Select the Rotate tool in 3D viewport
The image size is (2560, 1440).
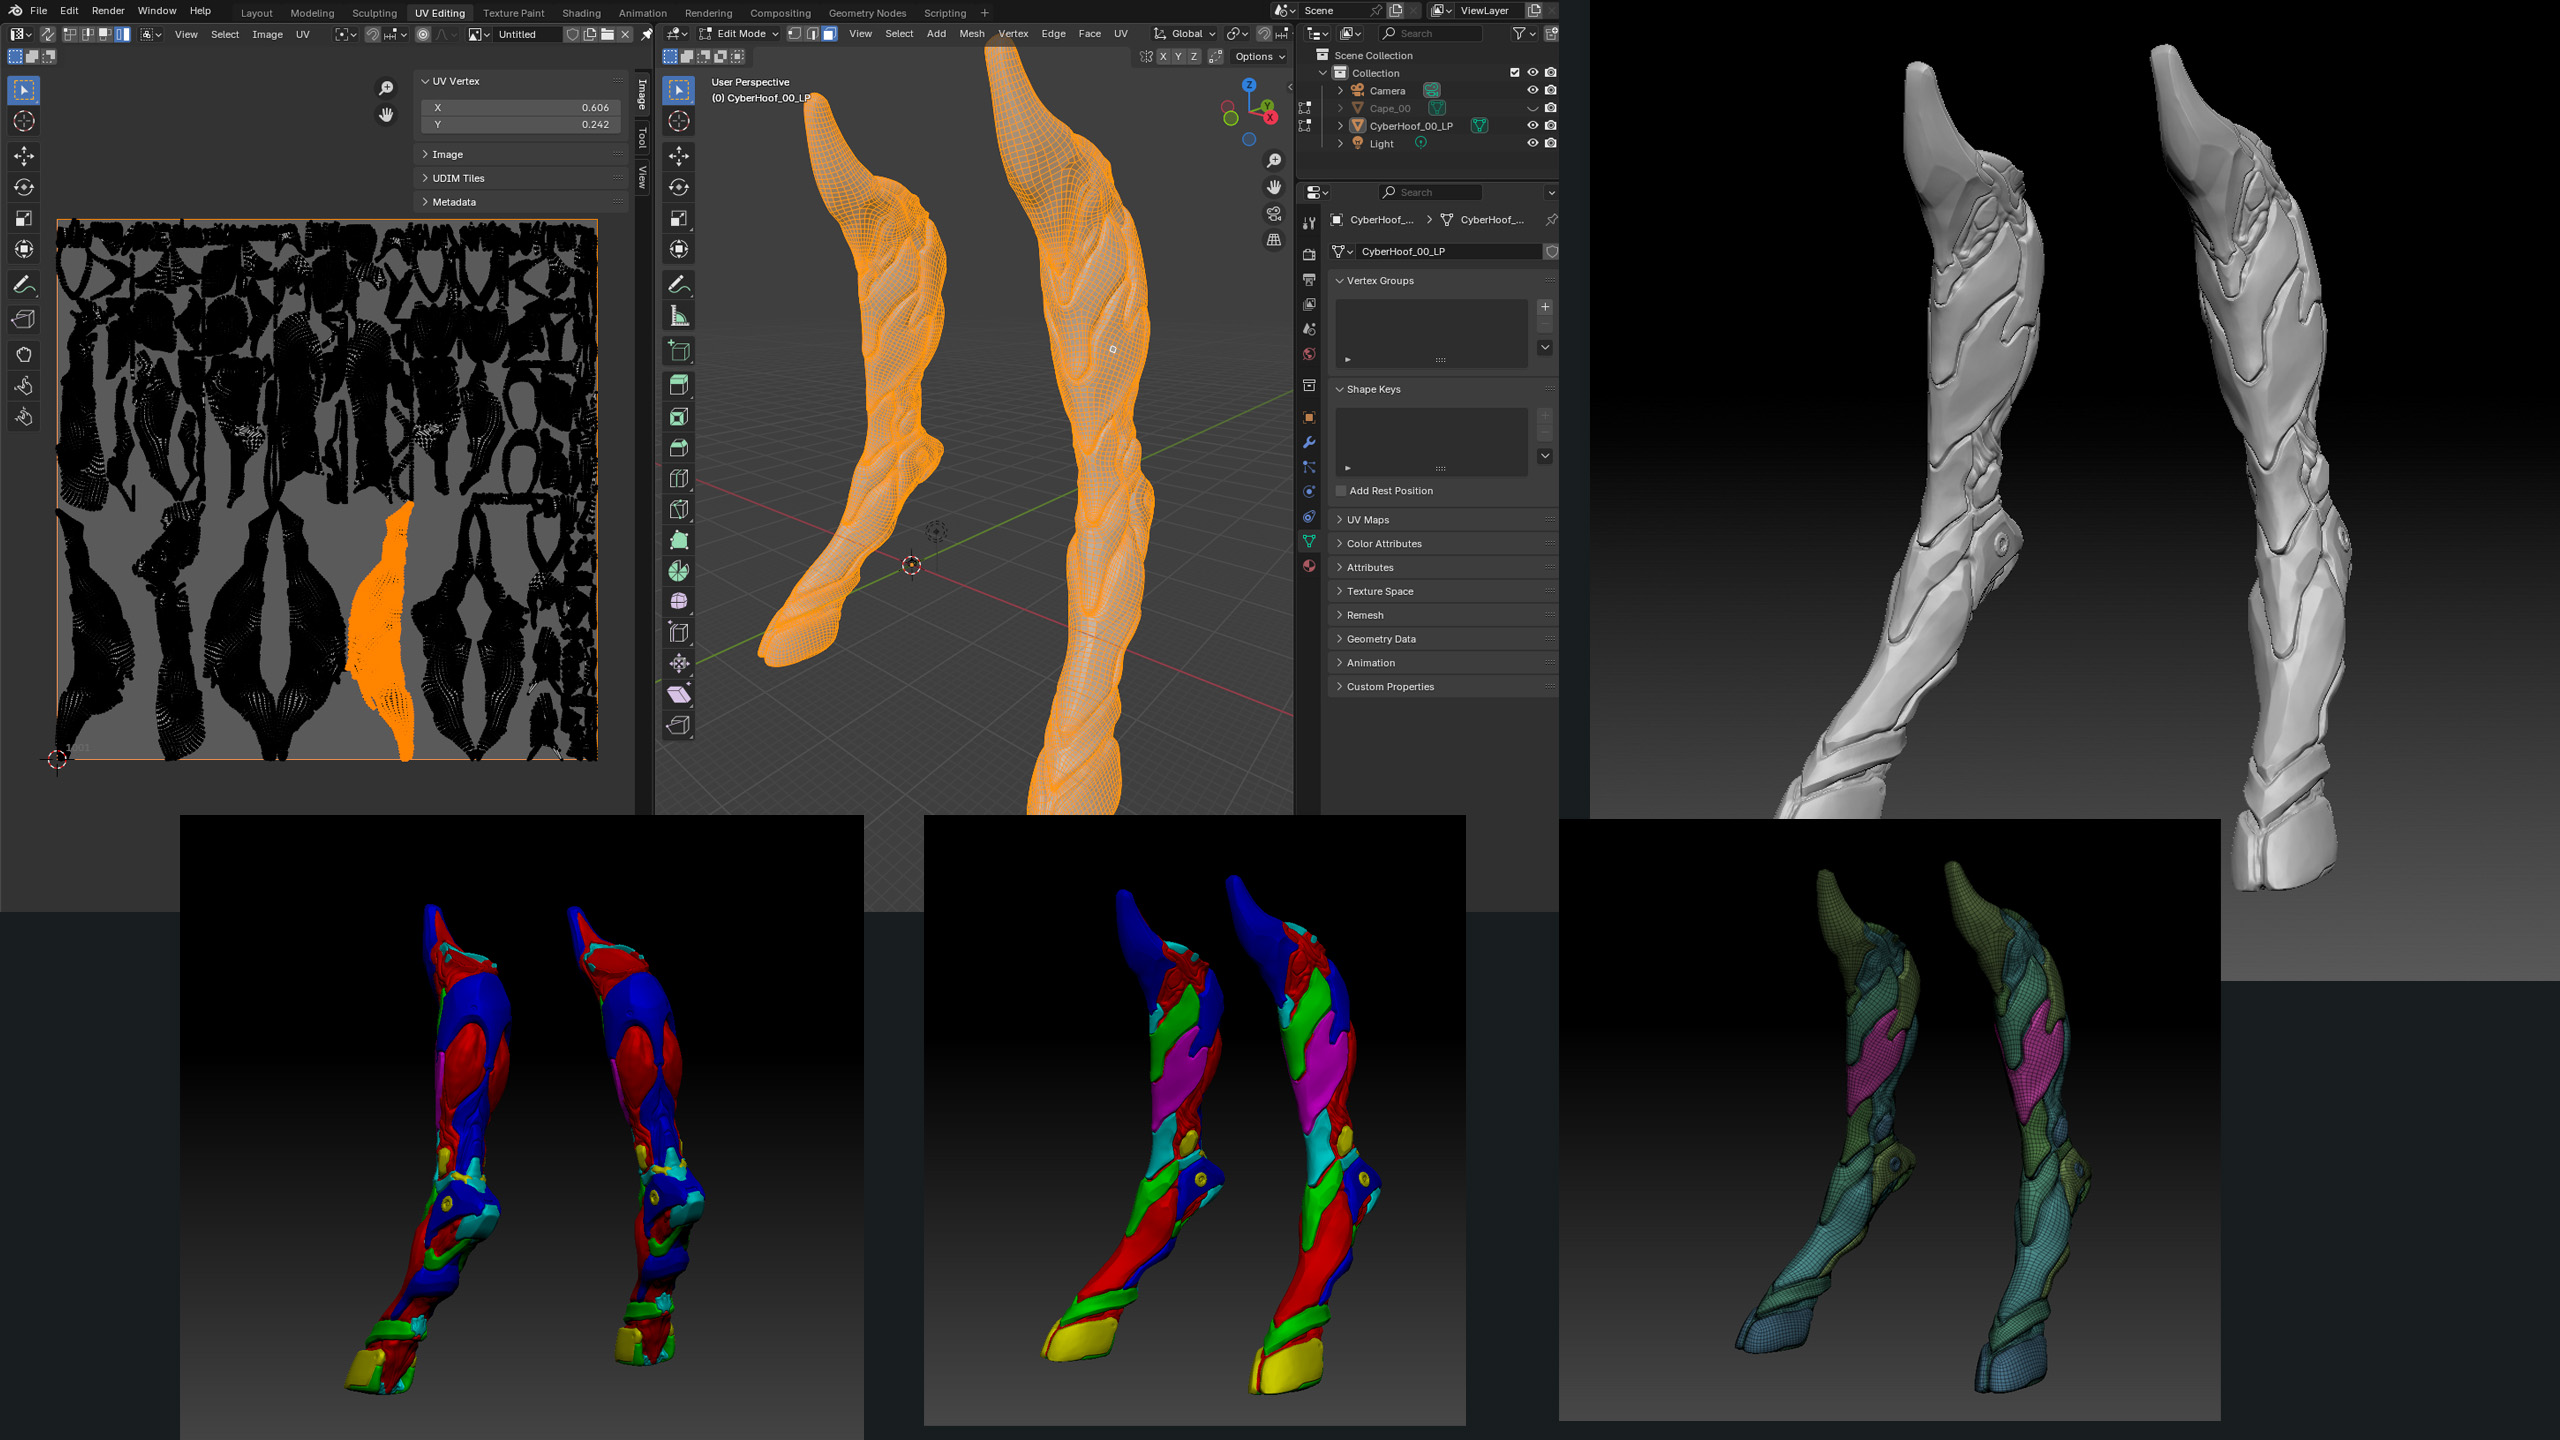(x=679, y=187)
